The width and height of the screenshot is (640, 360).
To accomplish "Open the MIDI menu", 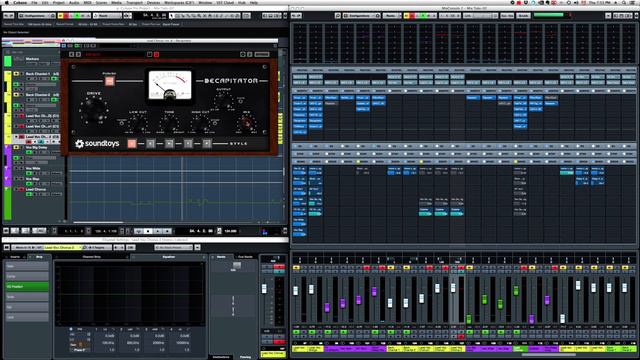I will [x=87, y=2].
